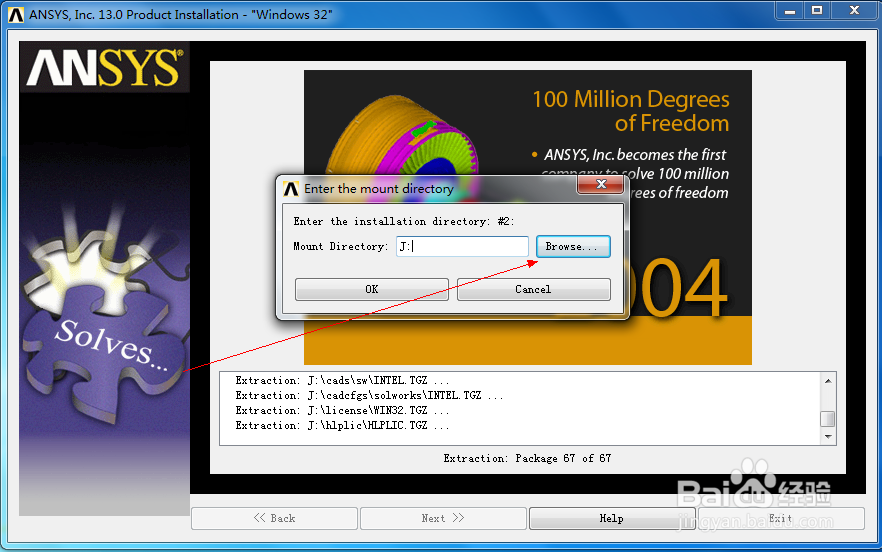Close the Enter the mount directory dialog
882x552 pixels.
(x=601, y=185)
